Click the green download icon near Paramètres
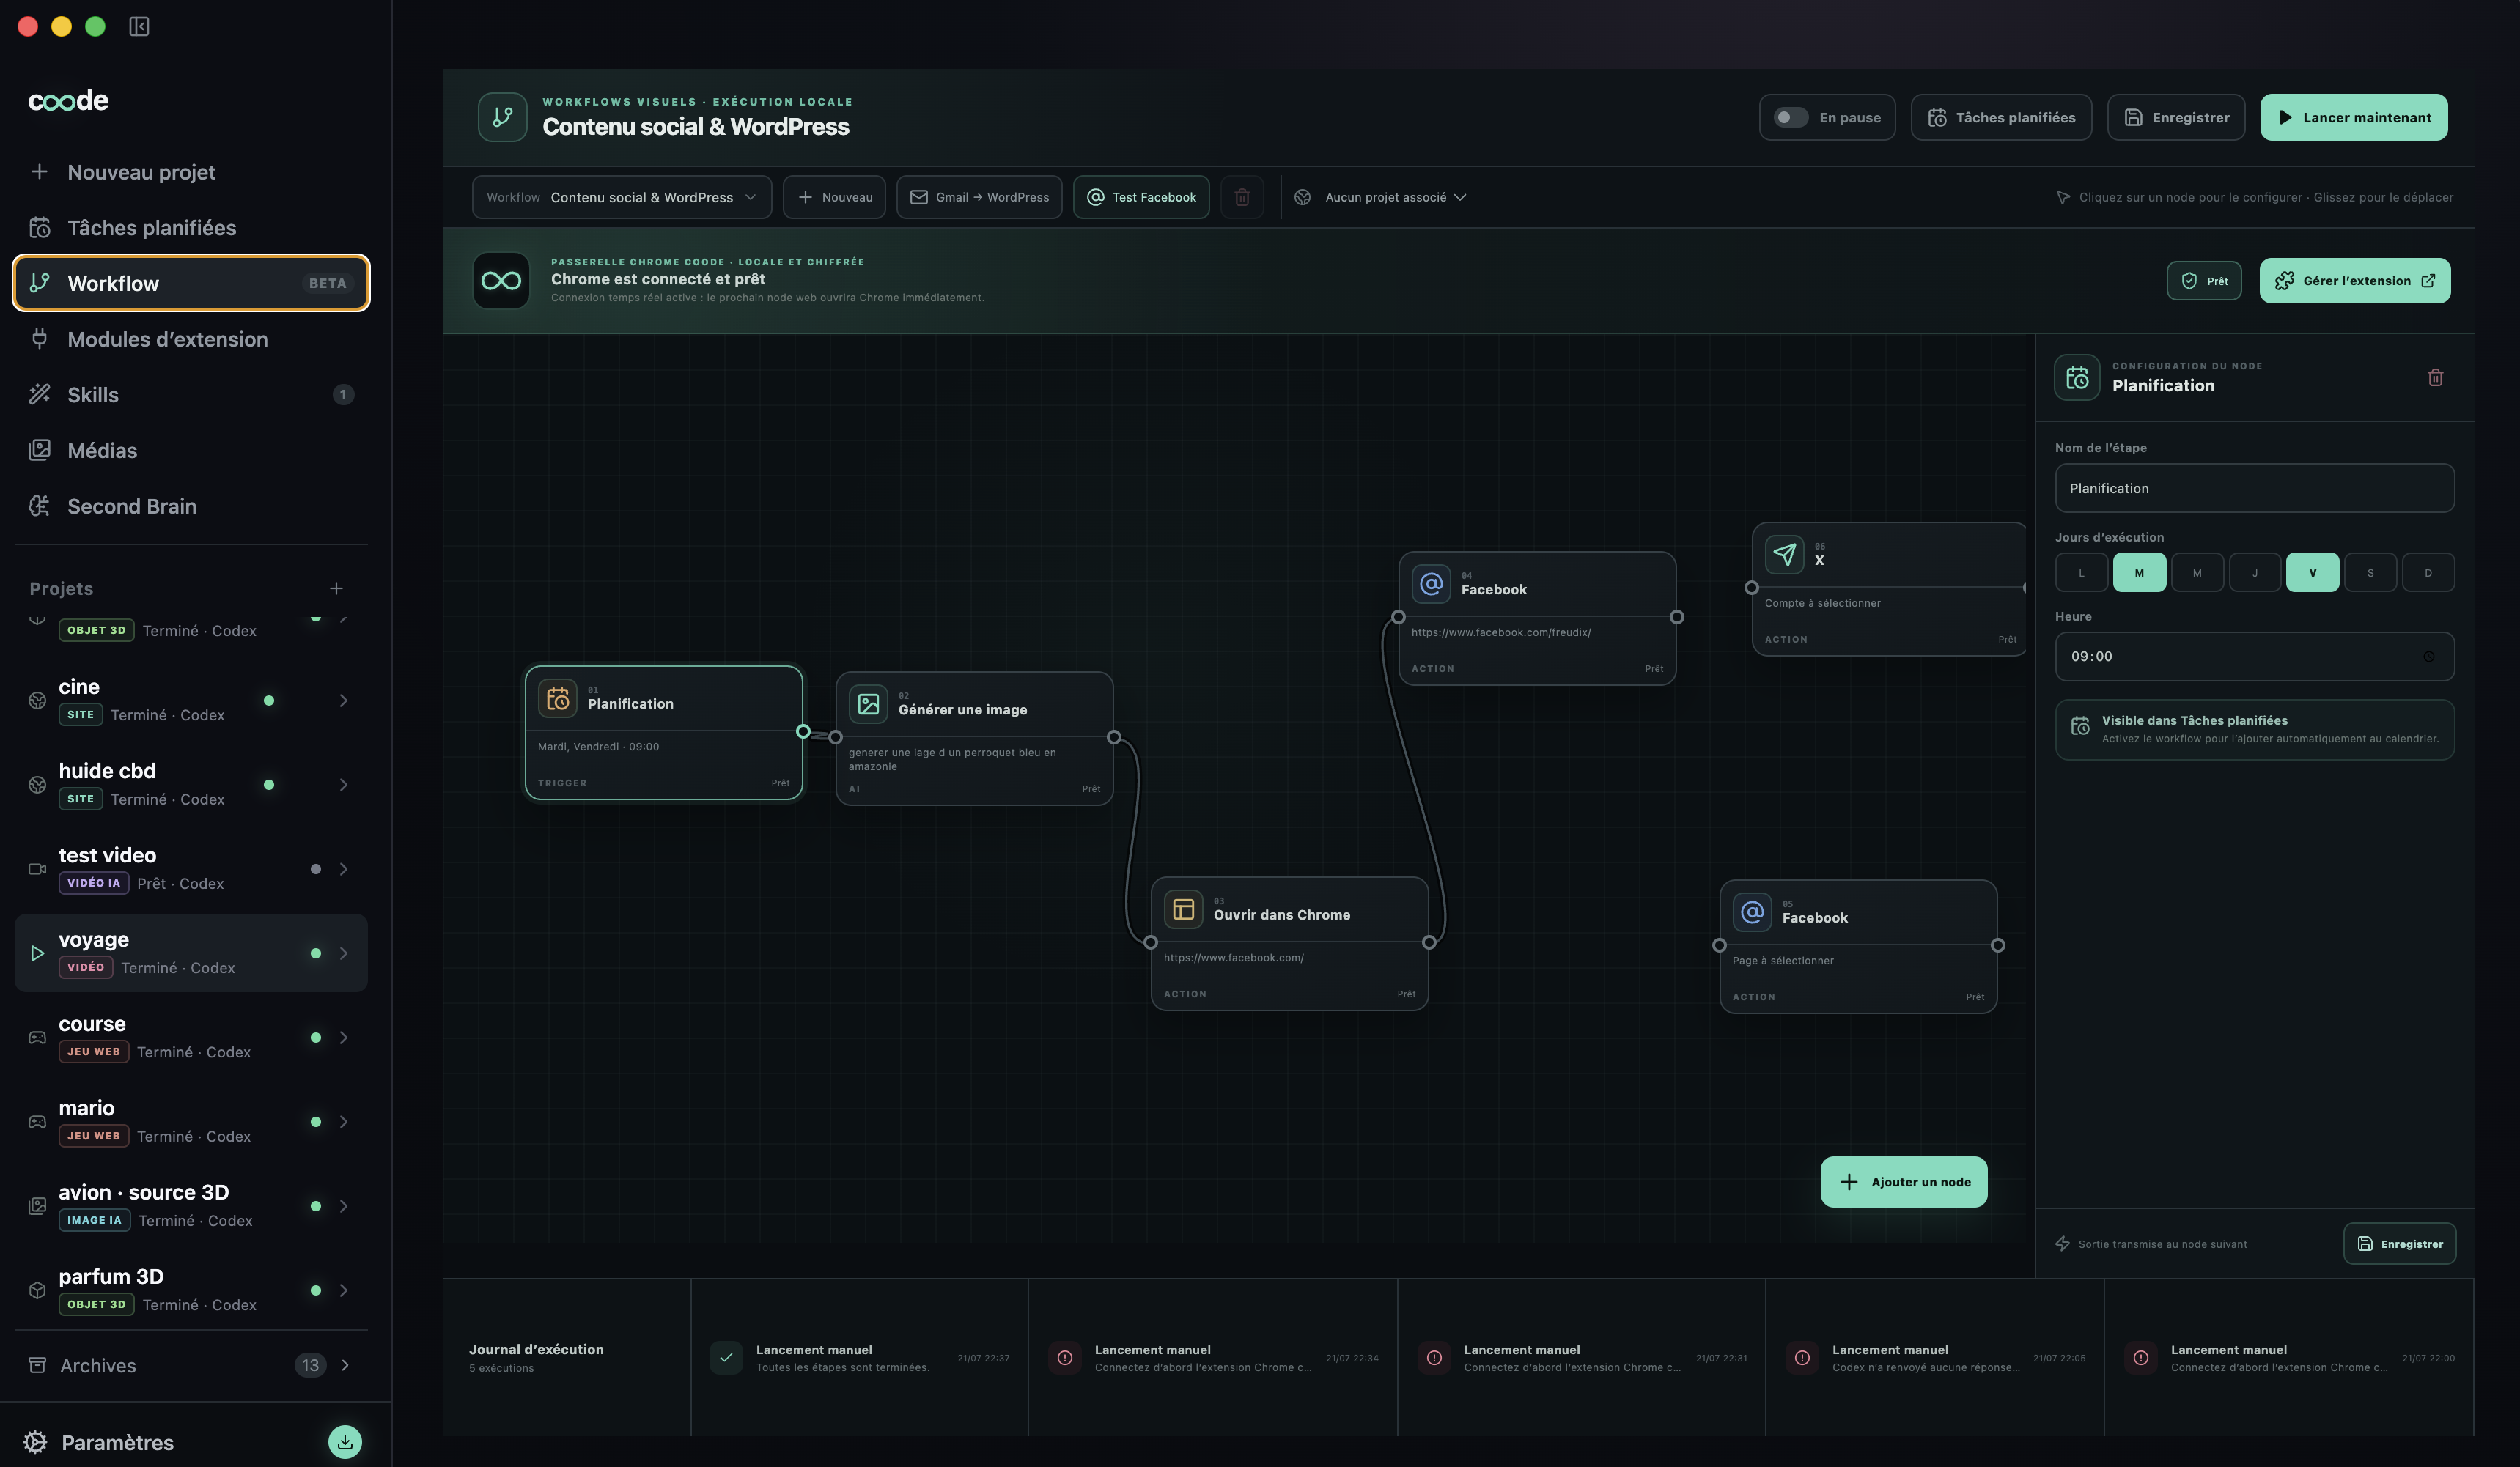This screenshot has width=2520, height=1467. click(x=345, y=1442)
